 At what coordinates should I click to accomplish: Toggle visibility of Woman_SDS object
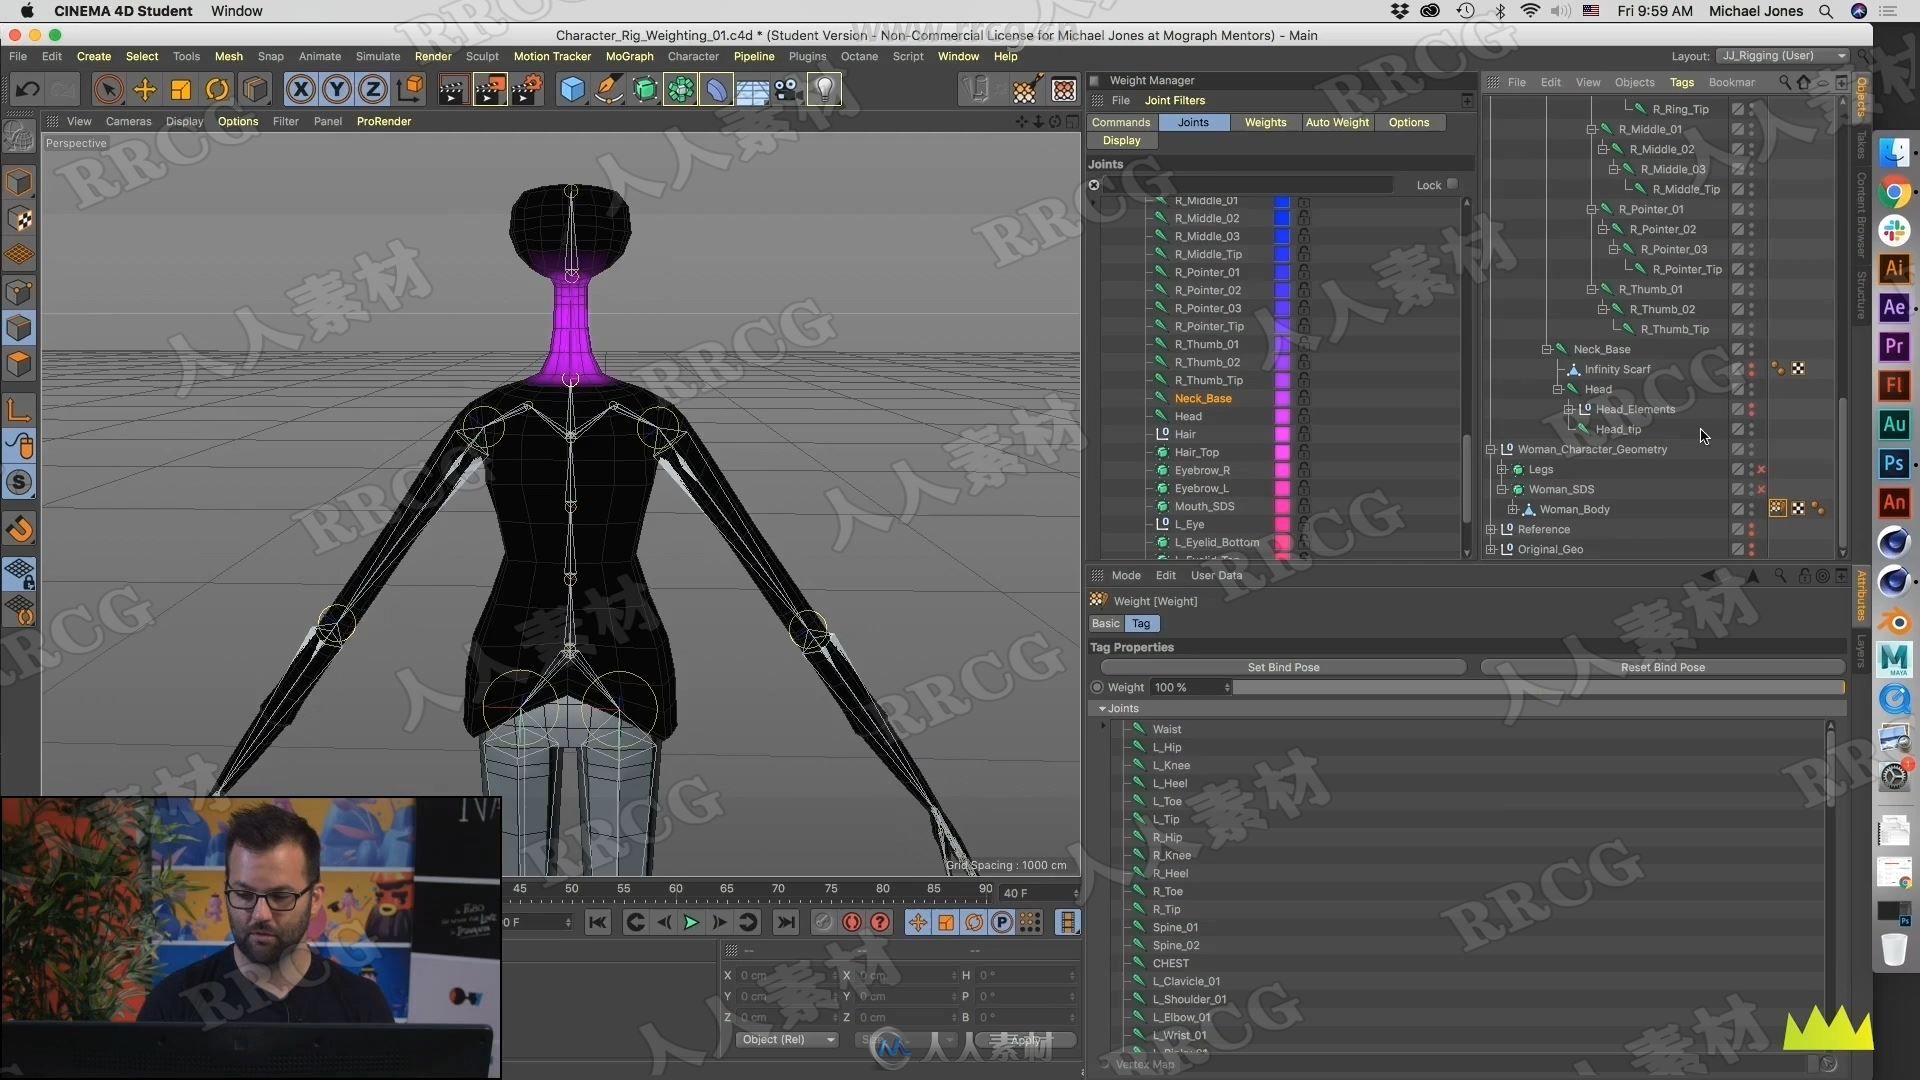click(1750, 488)
